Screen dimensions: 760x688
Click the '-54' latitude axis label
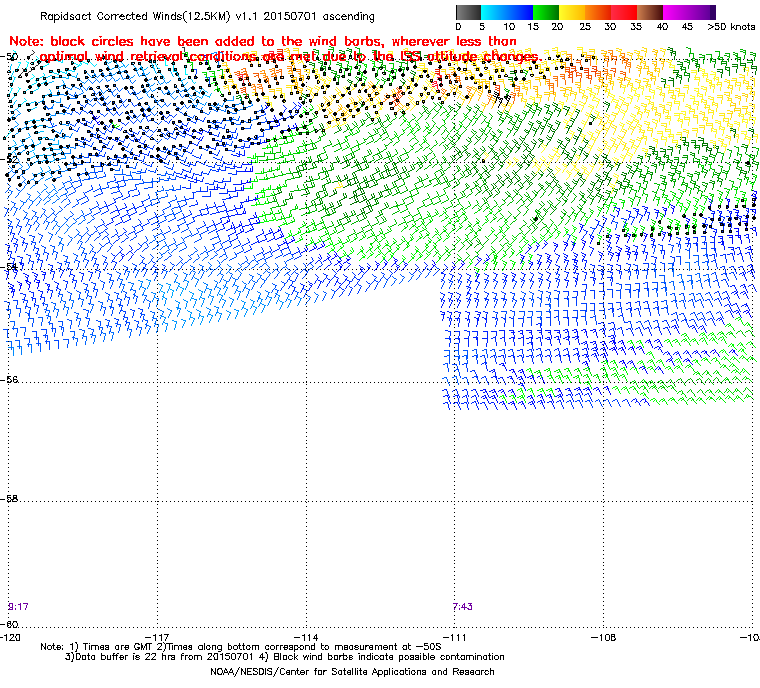pos(10,266)
